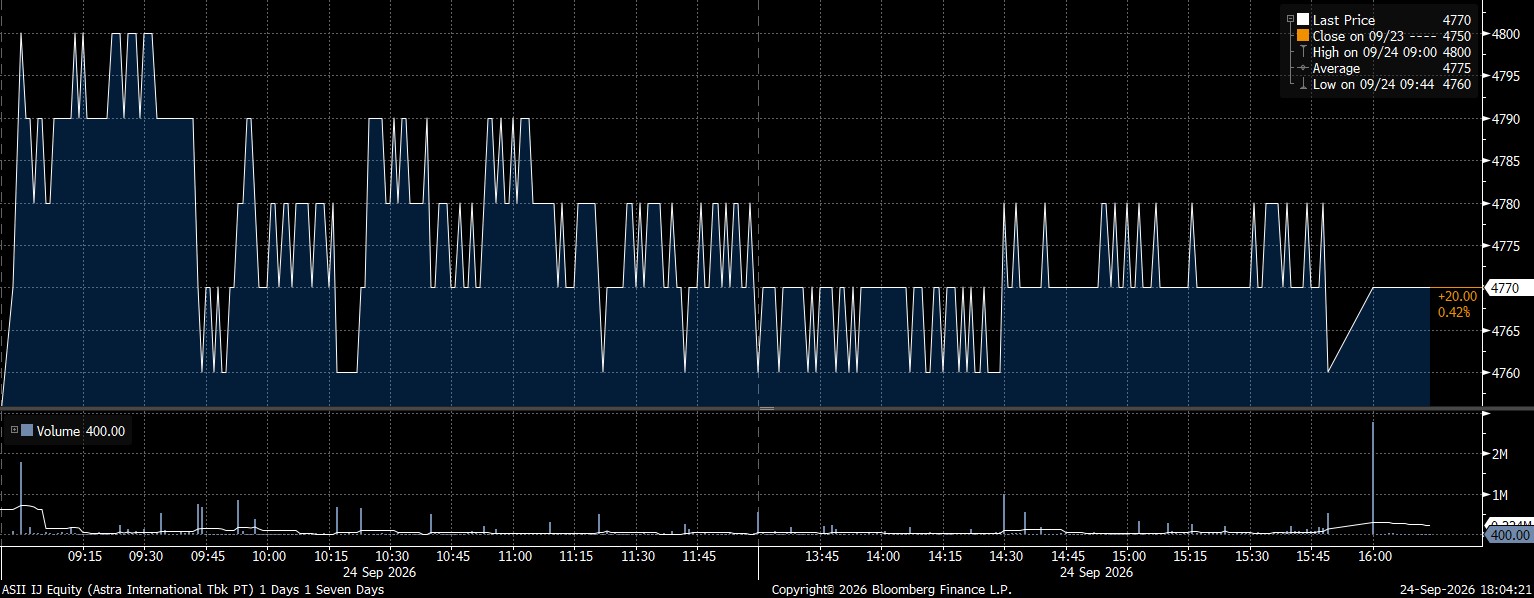The image size is (1534, 598).
Task: Click the Last Price legend label
Action: point(1343,20)
